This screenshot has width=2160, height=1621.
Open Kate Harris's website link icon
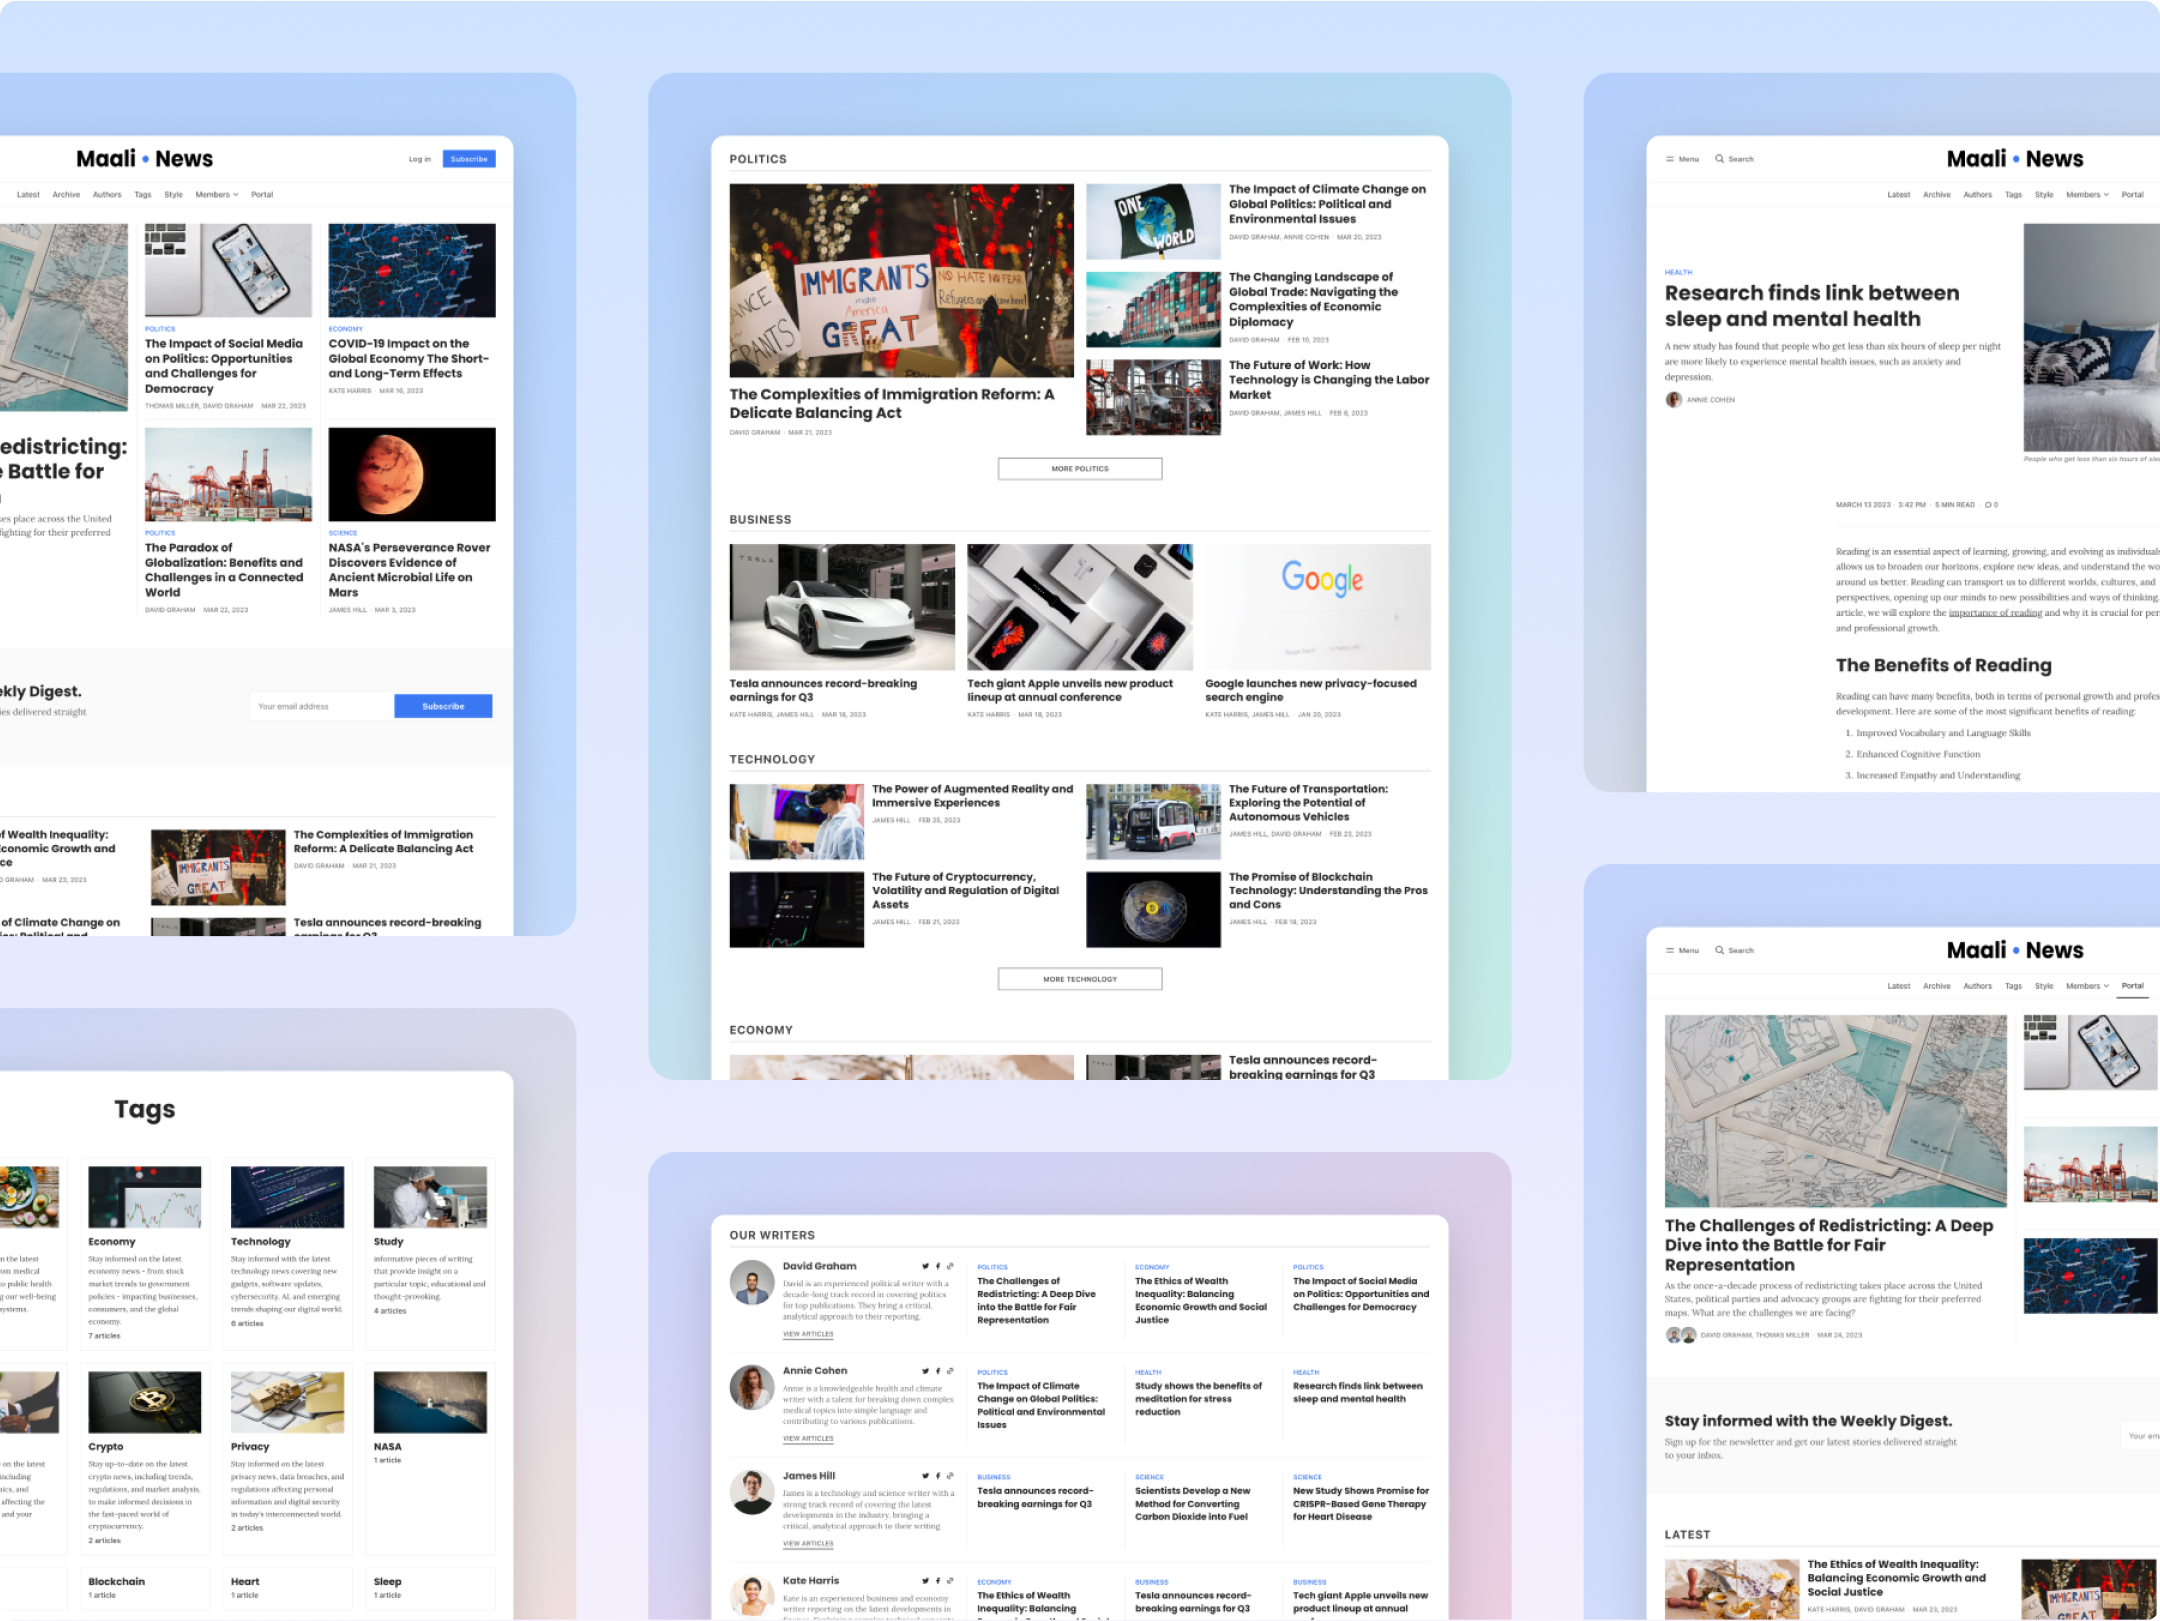point(950,1581)
